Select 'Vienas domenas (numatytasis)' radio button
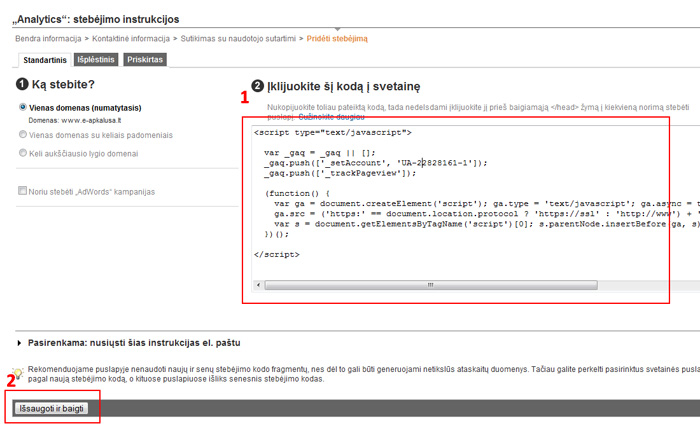Screen dimensions: 700x426 point(23,107)
